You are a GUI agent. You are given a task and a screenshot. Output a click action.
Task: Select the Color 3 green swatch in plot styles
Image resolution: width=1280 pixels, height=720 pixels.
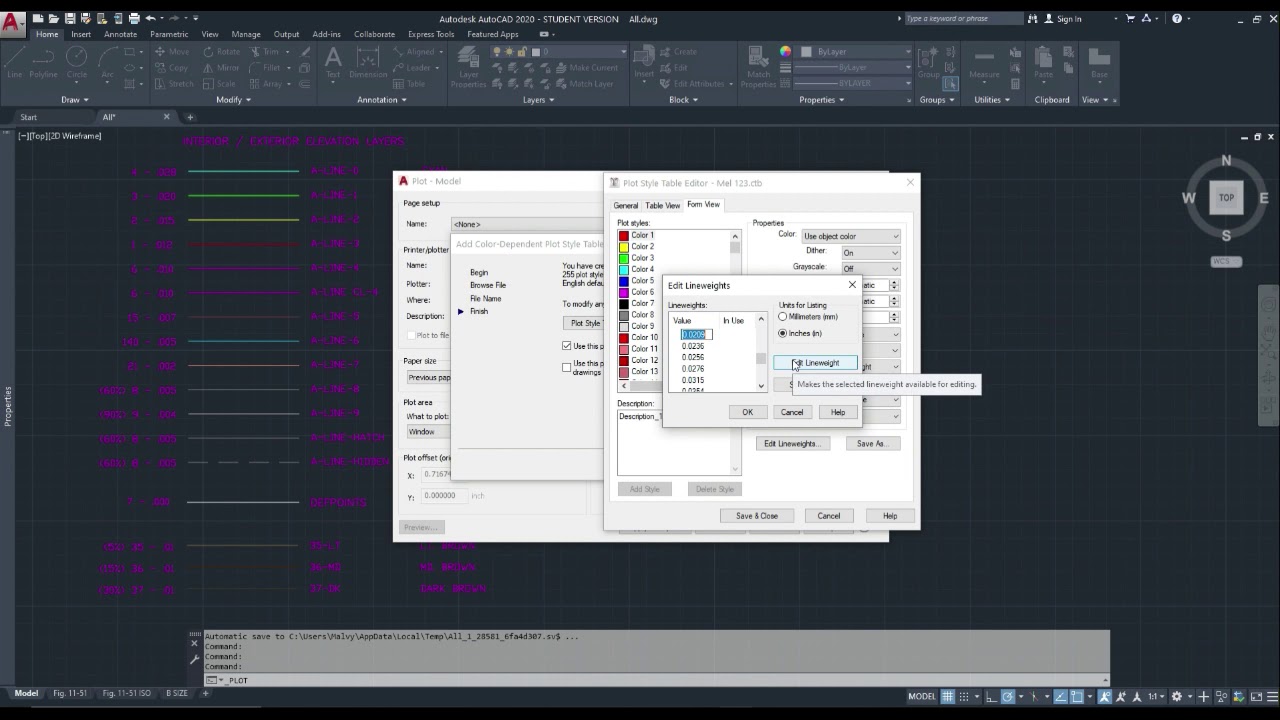[x=624, y=258]
